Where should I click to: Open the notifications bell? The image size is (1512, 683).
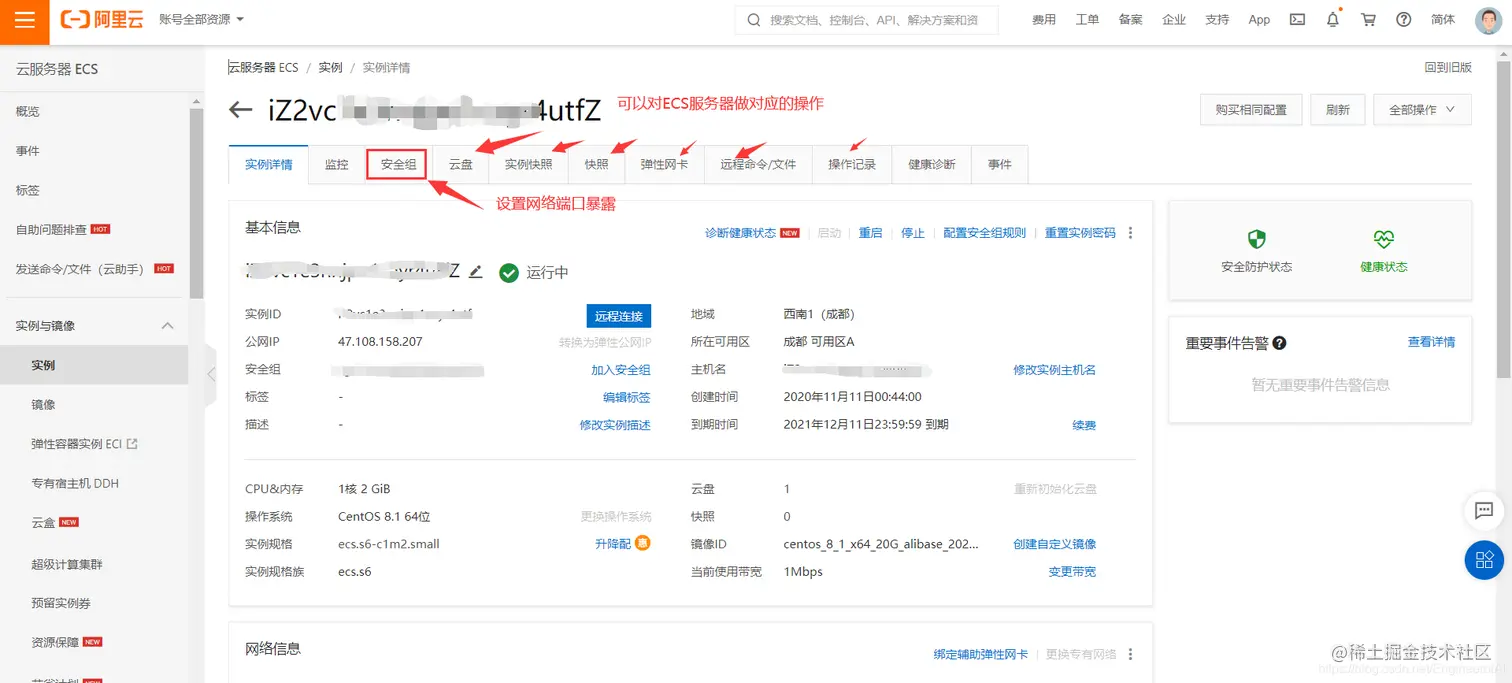tap(1333, 19)
